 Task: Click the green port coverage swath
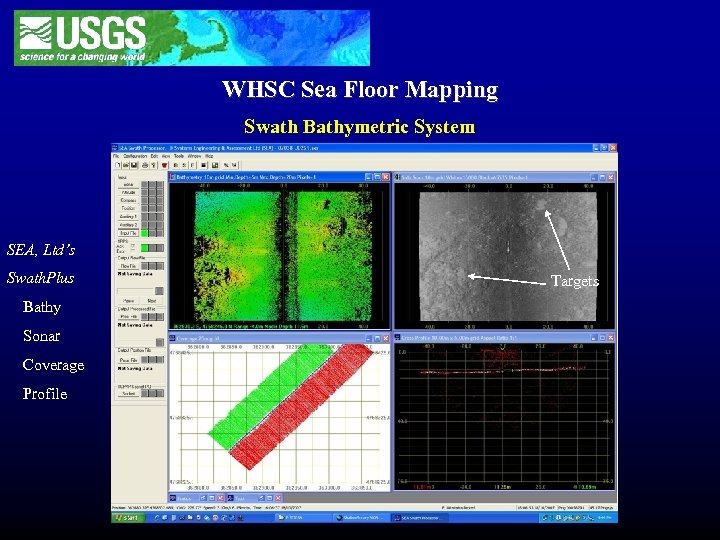271,397
